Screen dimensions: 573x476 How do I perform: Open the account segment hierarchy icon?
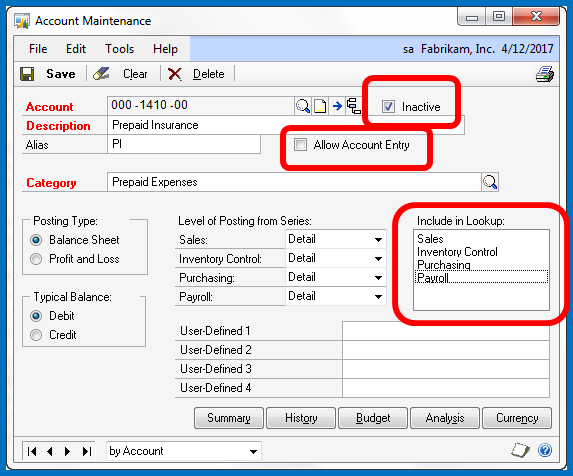pyautogui.click(x=353, y=106)
